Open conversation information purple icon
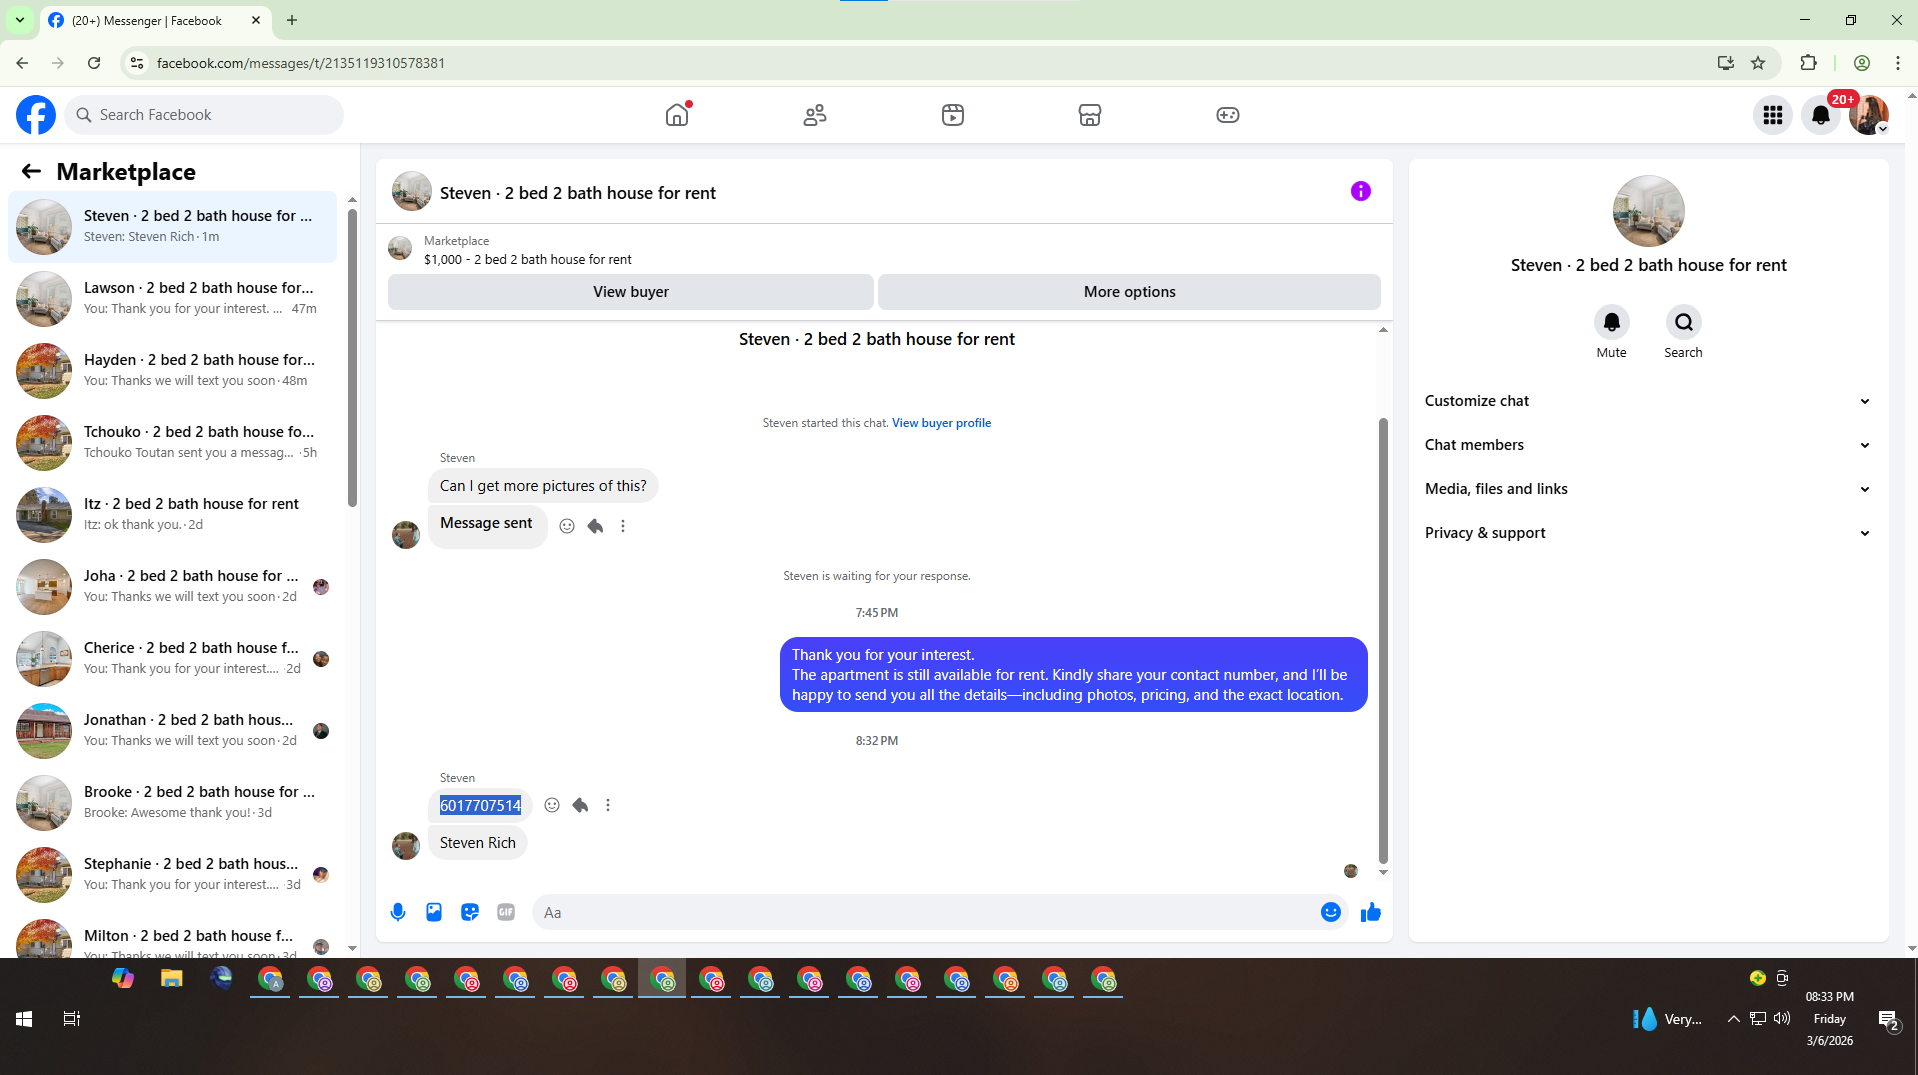 pos(1361,191)
